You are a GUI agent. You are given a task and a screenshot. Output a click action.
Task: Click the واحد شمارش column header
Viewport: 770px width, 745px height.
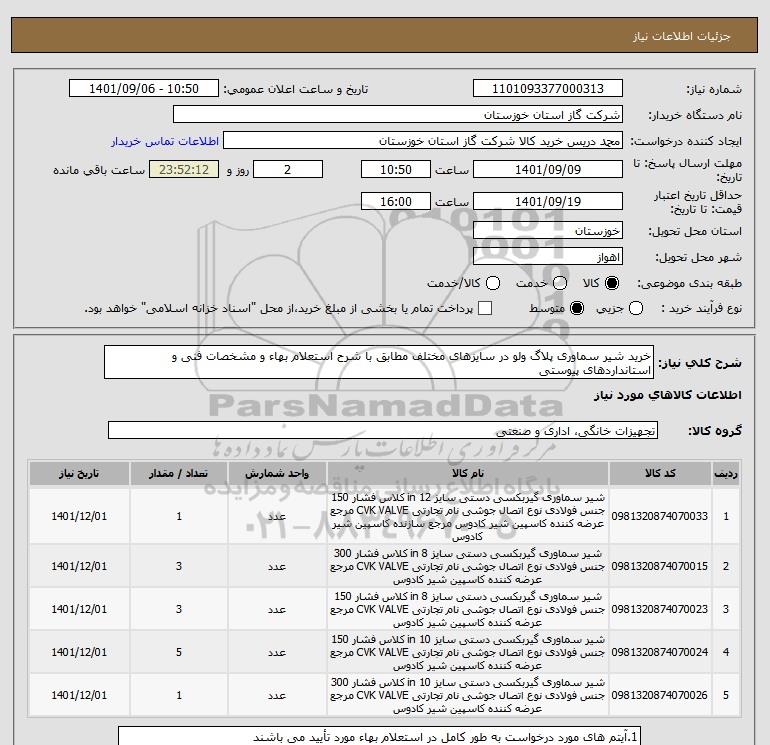pos(277,473)
